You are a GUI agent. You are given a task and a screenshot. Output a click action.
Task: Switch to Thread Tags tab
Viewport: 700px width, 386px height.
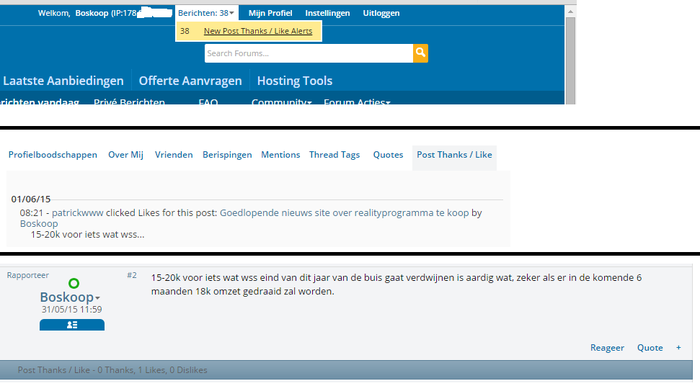click(334, 155)
